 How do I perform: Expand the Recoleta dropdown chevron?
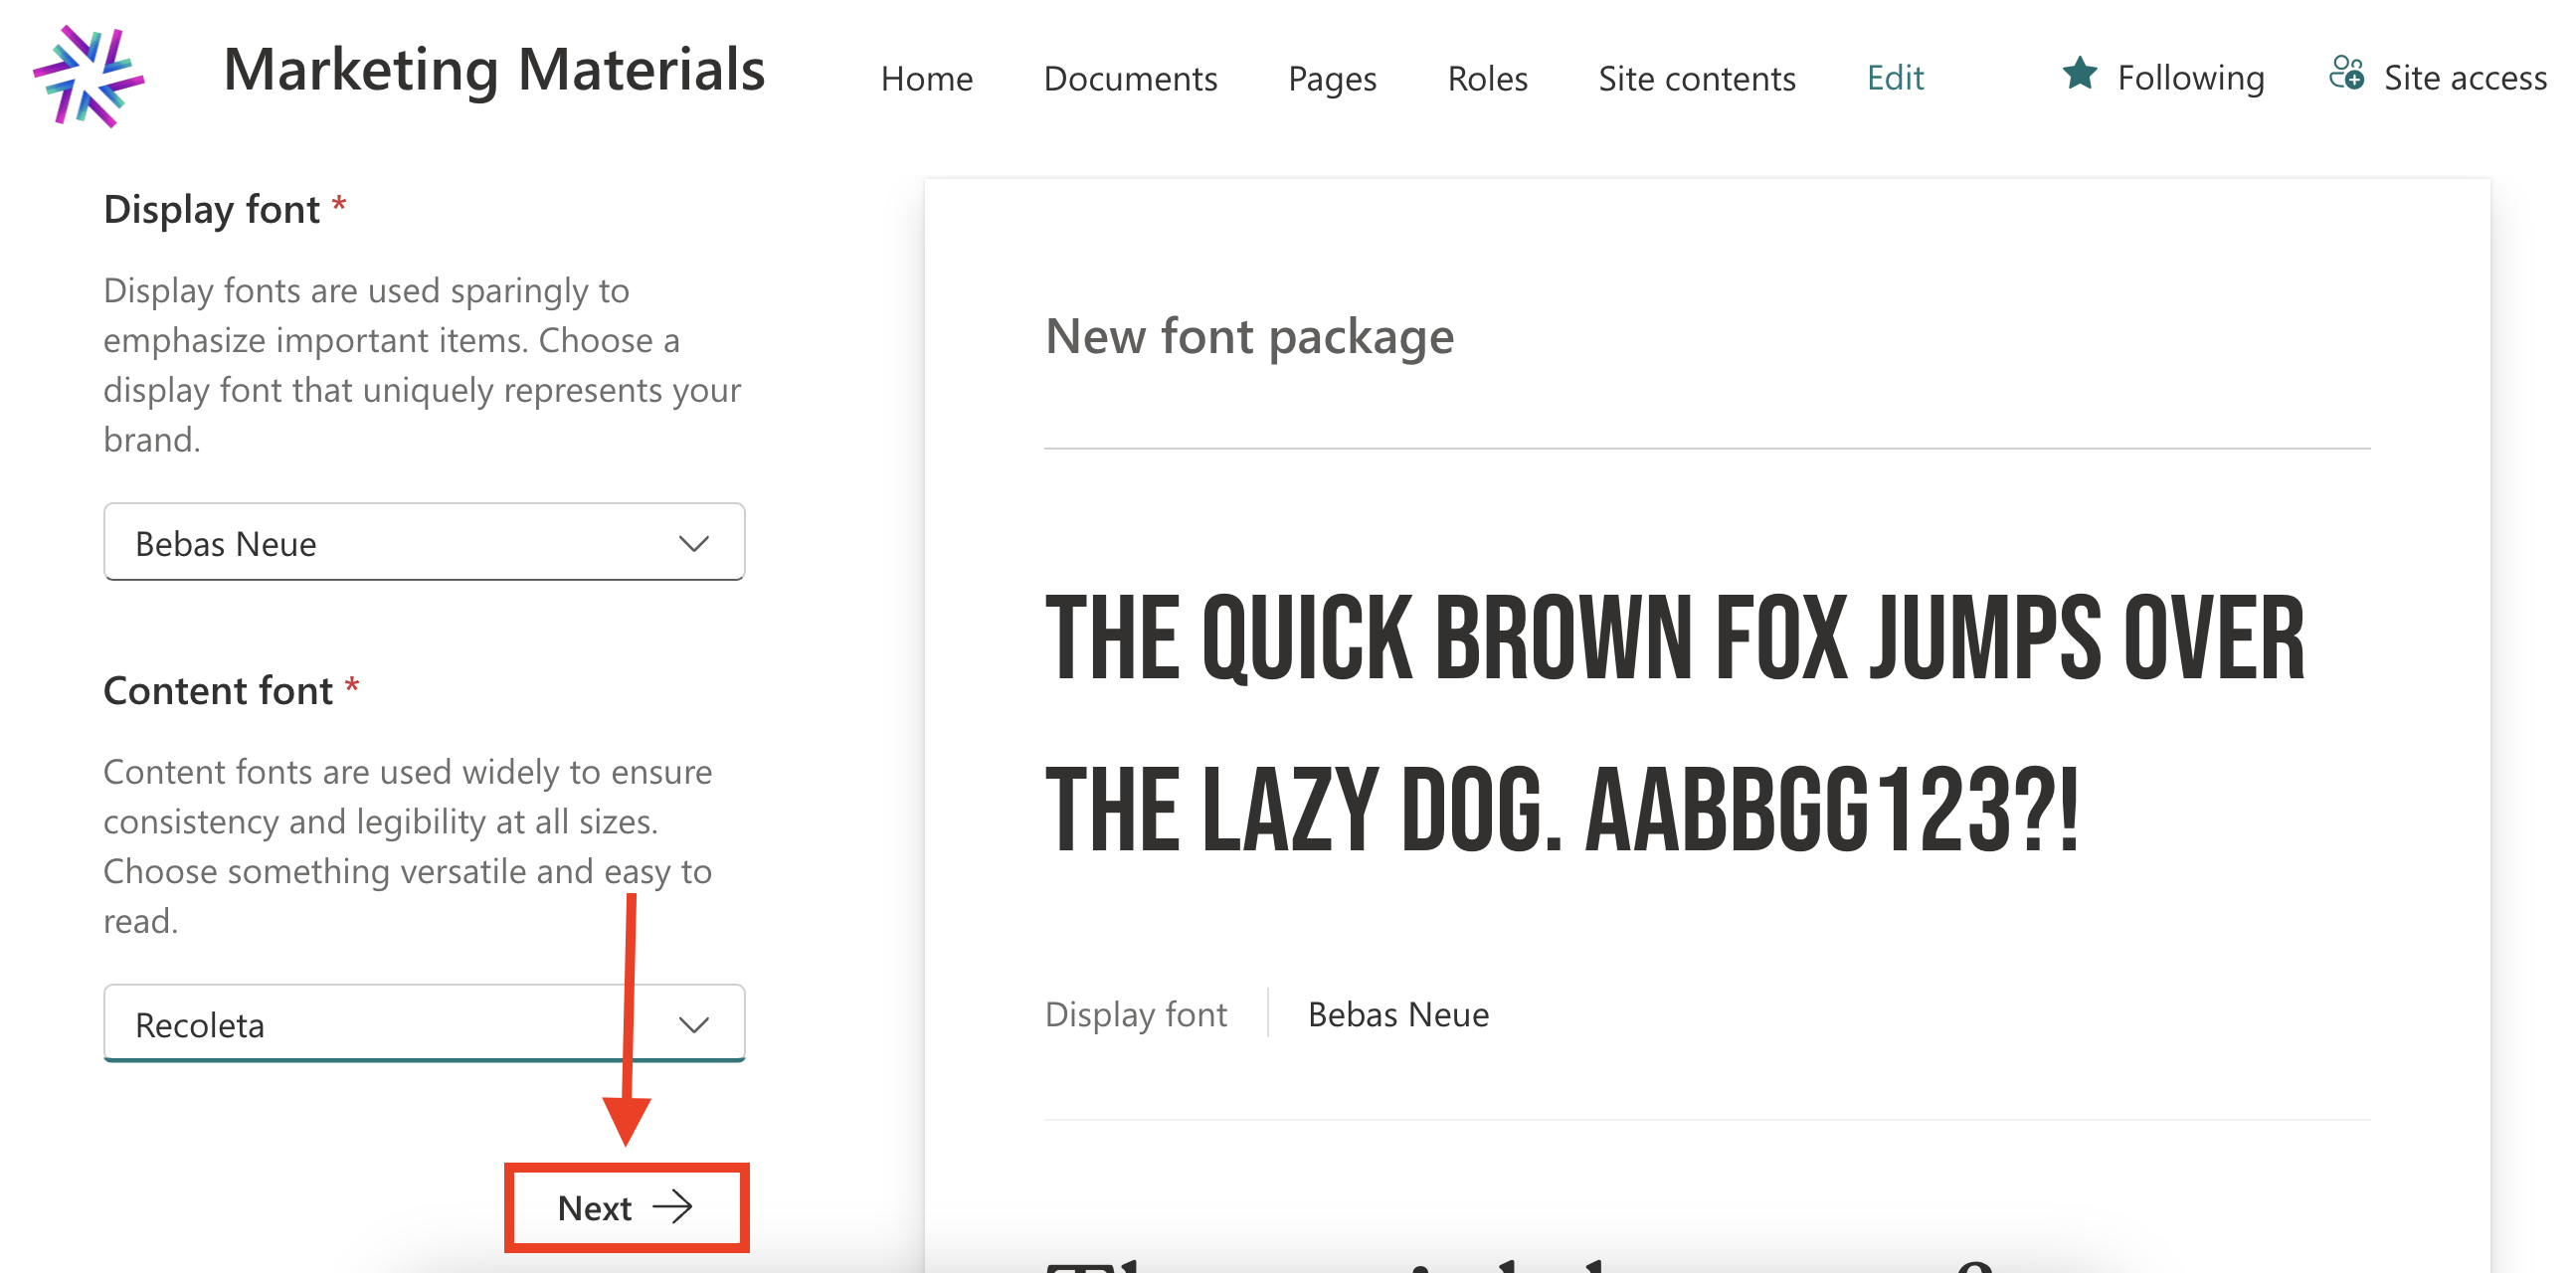coord(693,1024)
